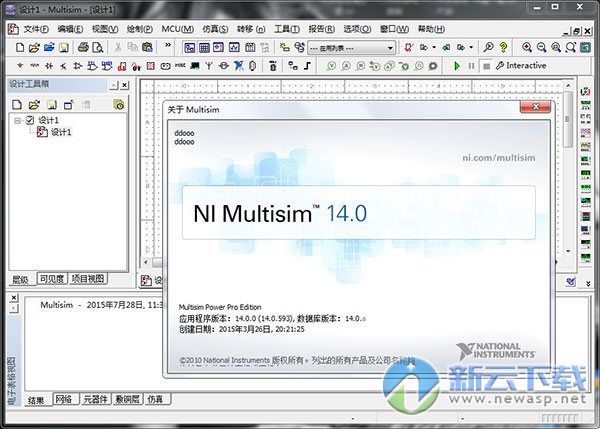Print the circuit using printer icon

83,47
